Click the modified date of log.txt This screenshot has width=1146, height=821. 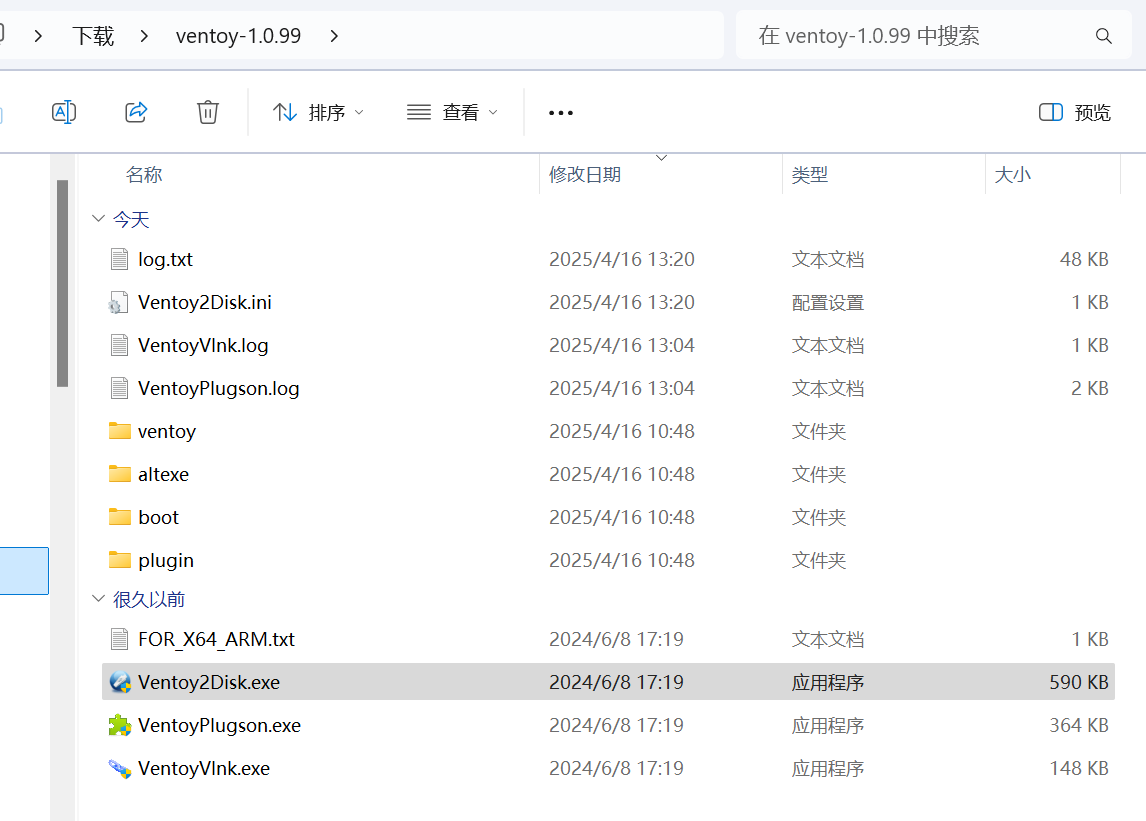(622, 260)
